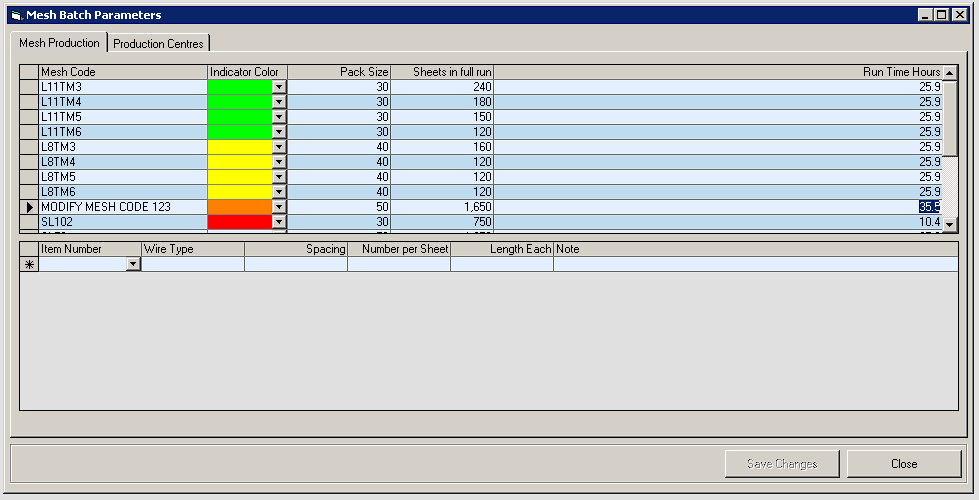The height and width of the screenshot is (500, 979).
Task: Click the Close button
Action: [x=903, y=464]
